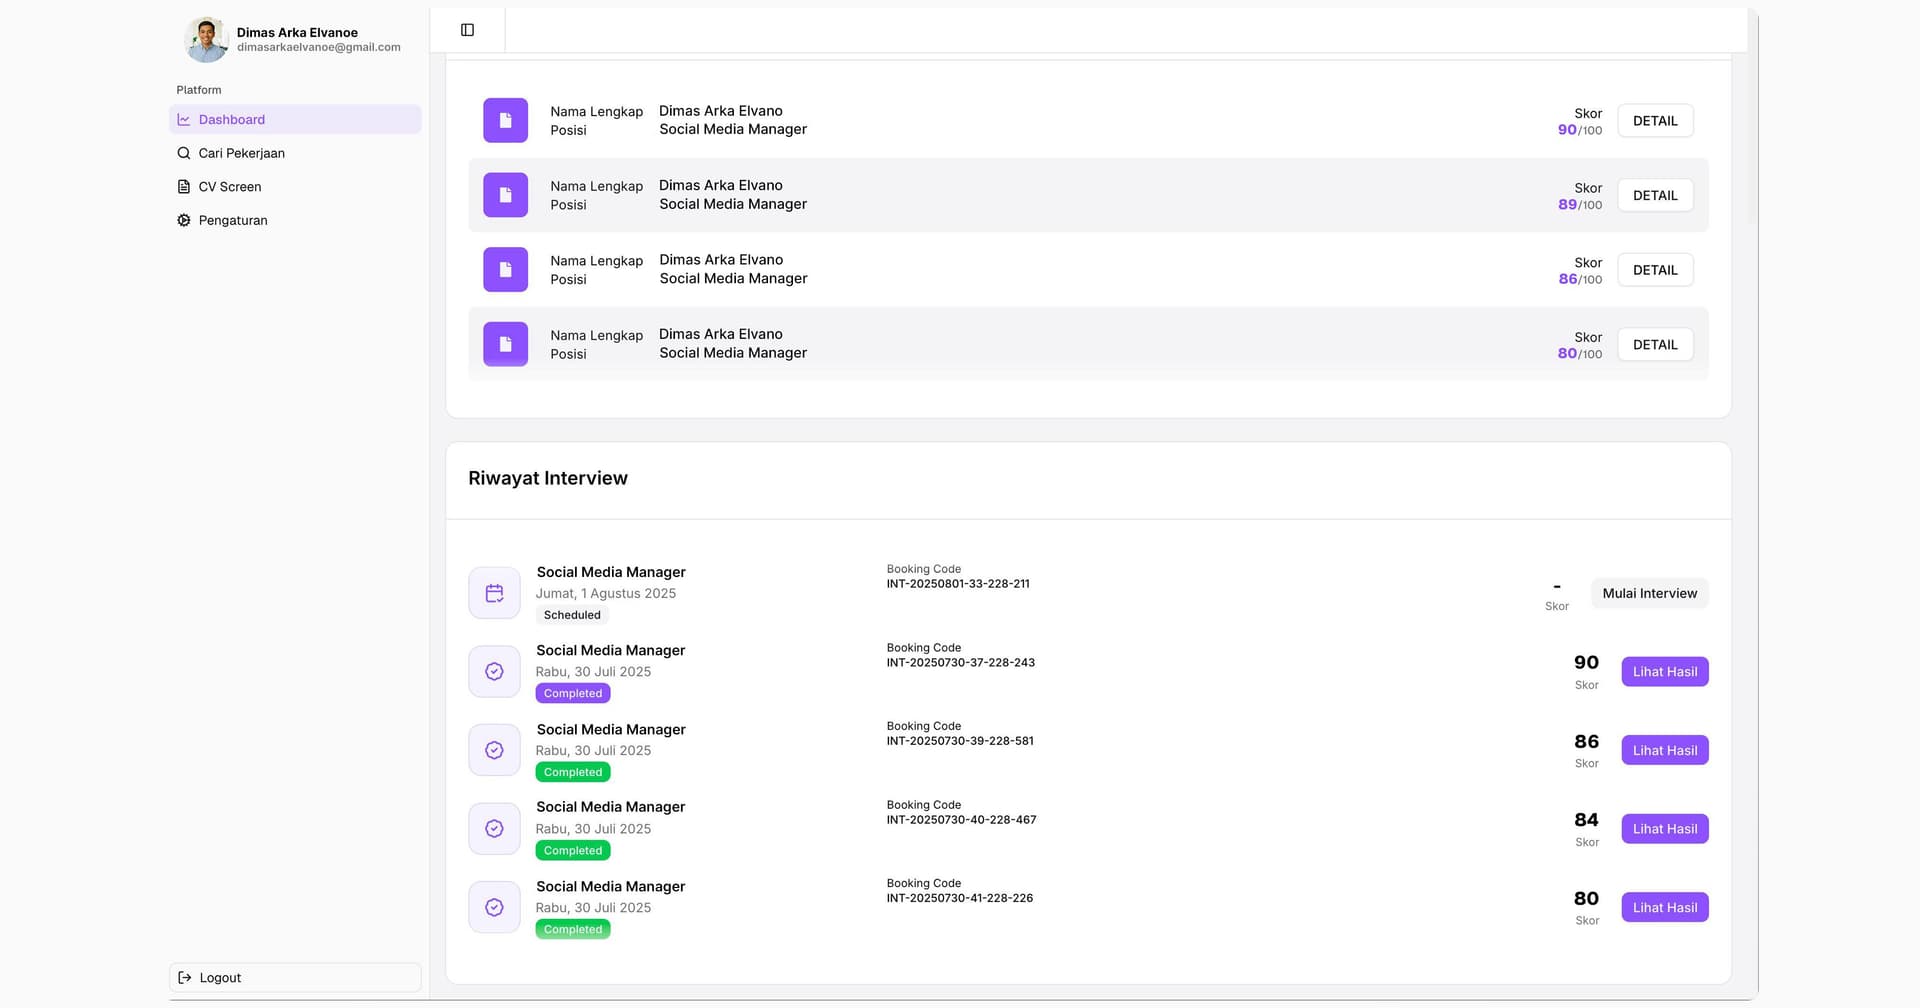Open the gear icon next to Pengaturan
Screen dimensions: 1920x1008
pyautogui.click(x=184, y=220)
